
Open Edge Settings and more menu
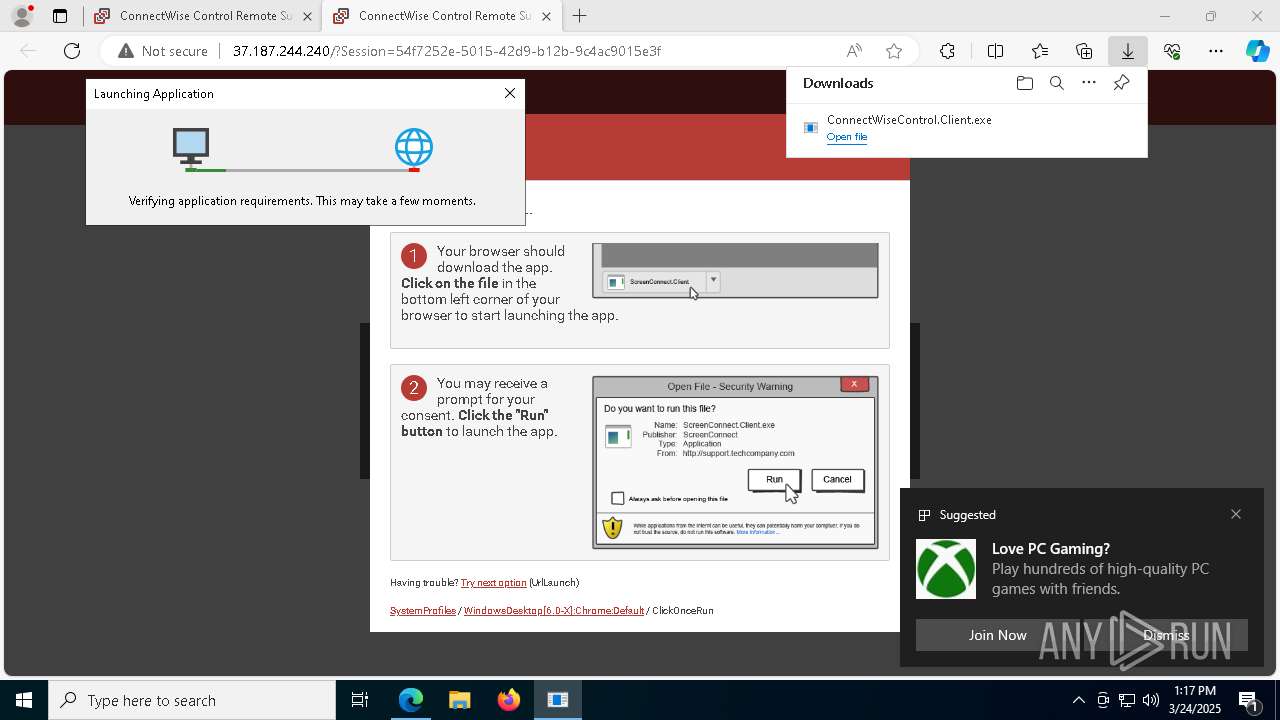1216,51
